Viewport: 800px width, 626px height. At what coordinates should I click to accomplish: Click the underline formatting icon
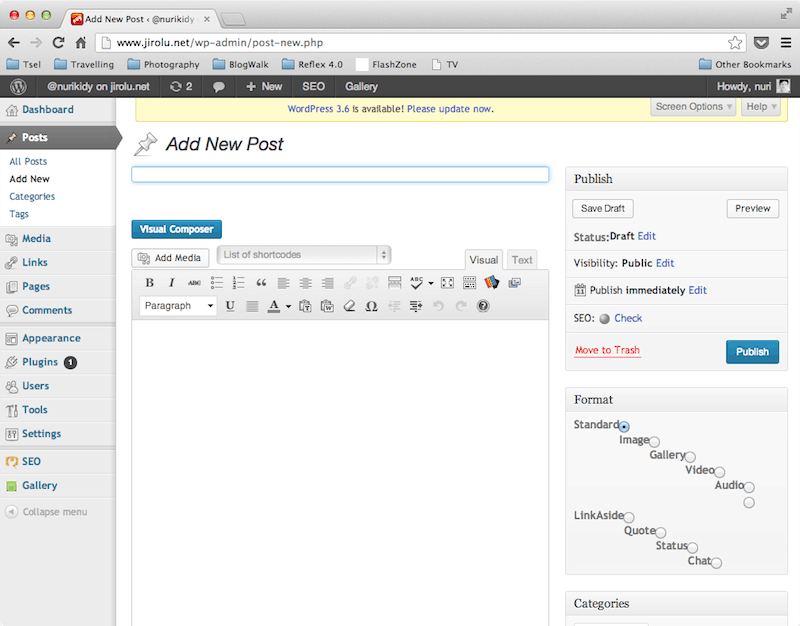[230, 306]
